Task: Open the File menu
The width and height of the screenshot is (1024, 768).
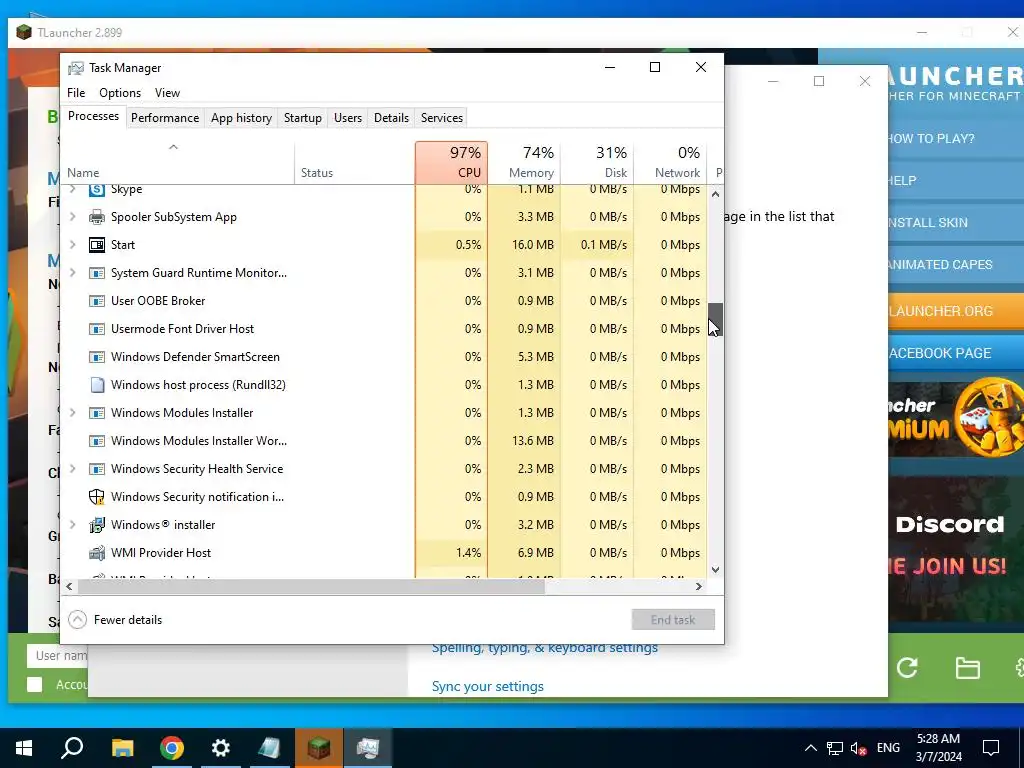Action: 76,93
